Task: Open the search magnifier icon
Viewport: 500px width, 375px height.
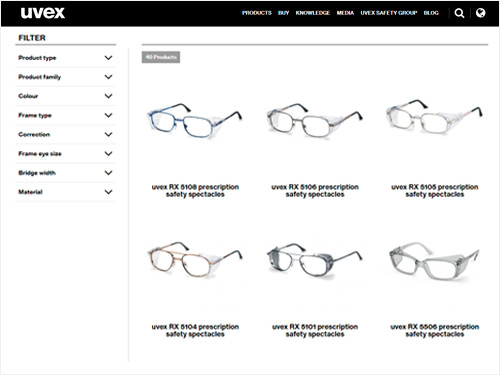Action: (x=459, y=13)
